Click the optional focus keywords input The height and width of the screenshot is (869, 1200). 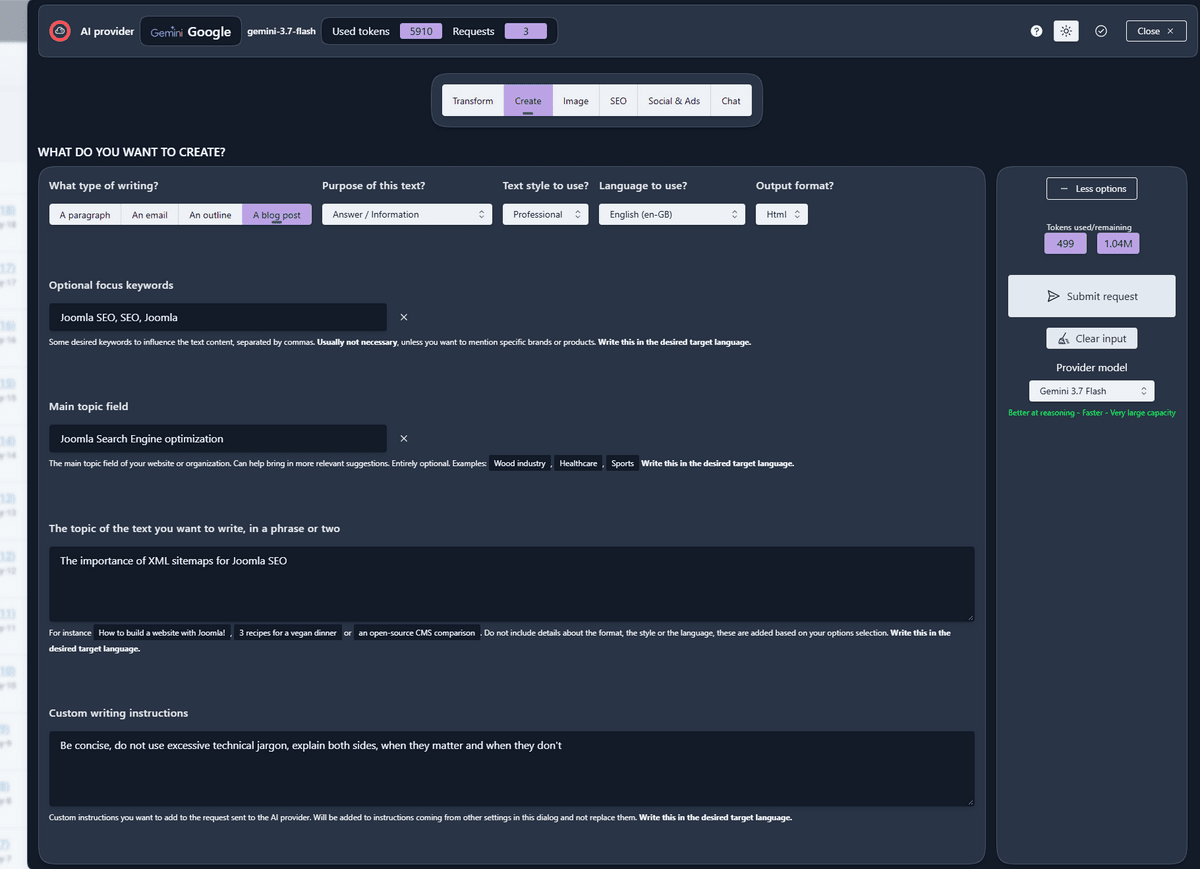click(218, 317)
